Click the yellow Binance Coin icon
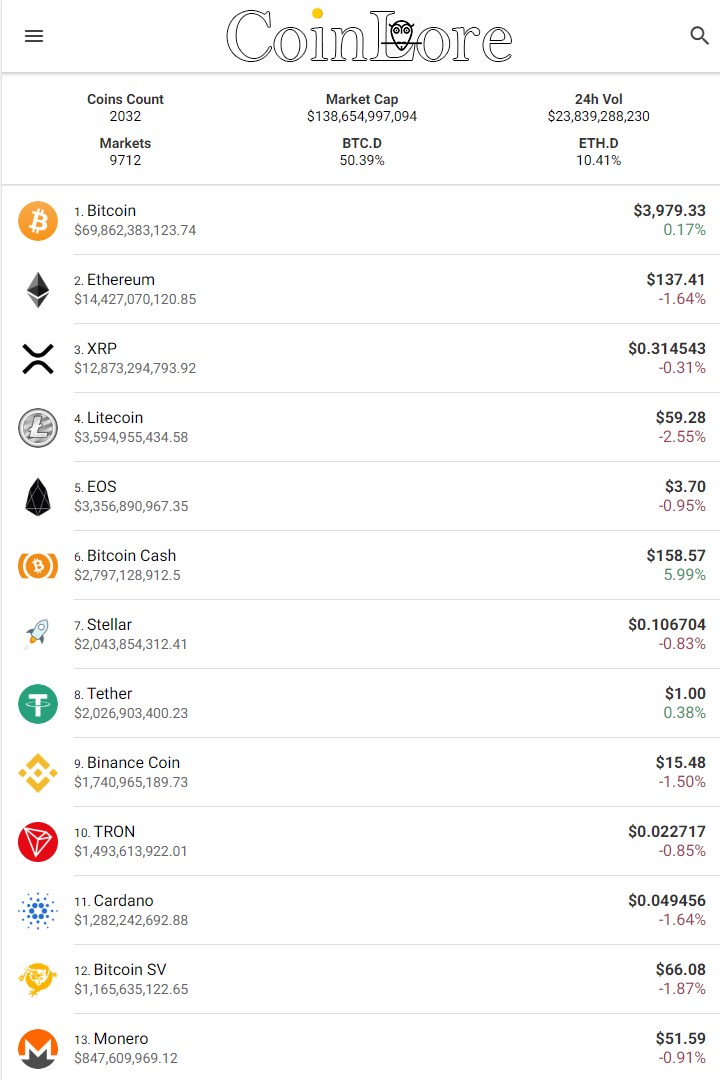 38,772
